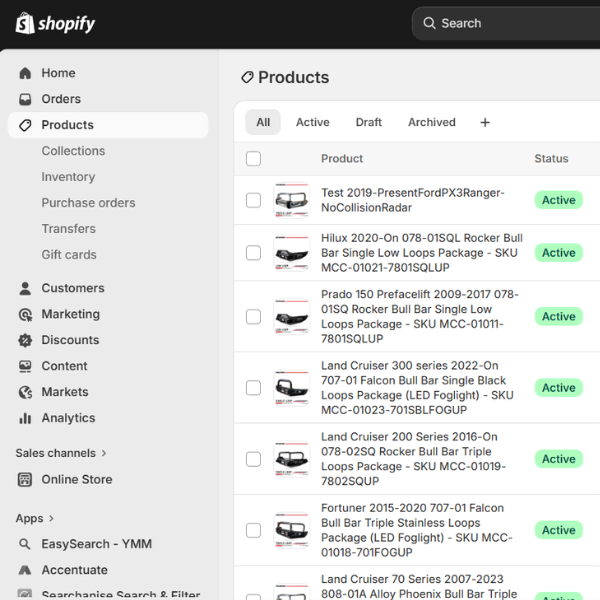Click the Customers person icon
Image resolution: width=600 pixels, height=600 pixels.
click(x=25, y=288)
